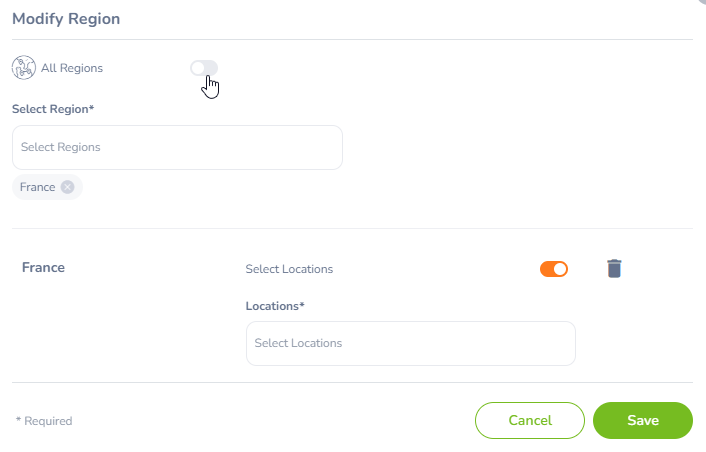This screenshot has height=452, width=706.
Task: Click the Cancel button
Action: pyautogui.click(x=530, y=420)
